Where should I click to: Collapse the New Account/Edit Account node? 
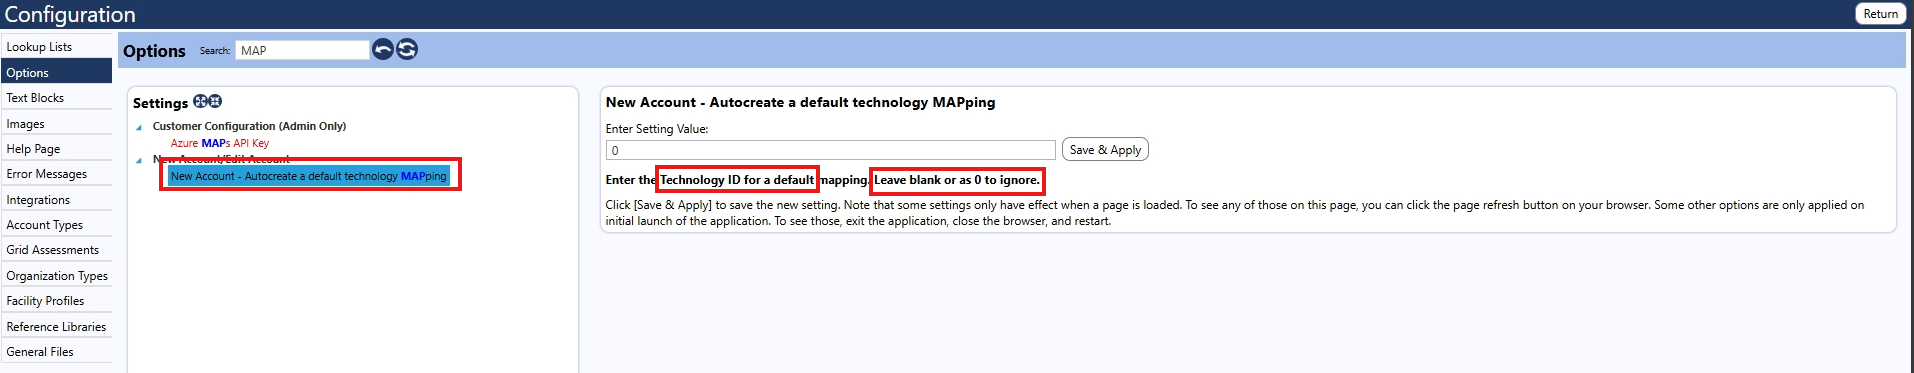click(139, 160)
